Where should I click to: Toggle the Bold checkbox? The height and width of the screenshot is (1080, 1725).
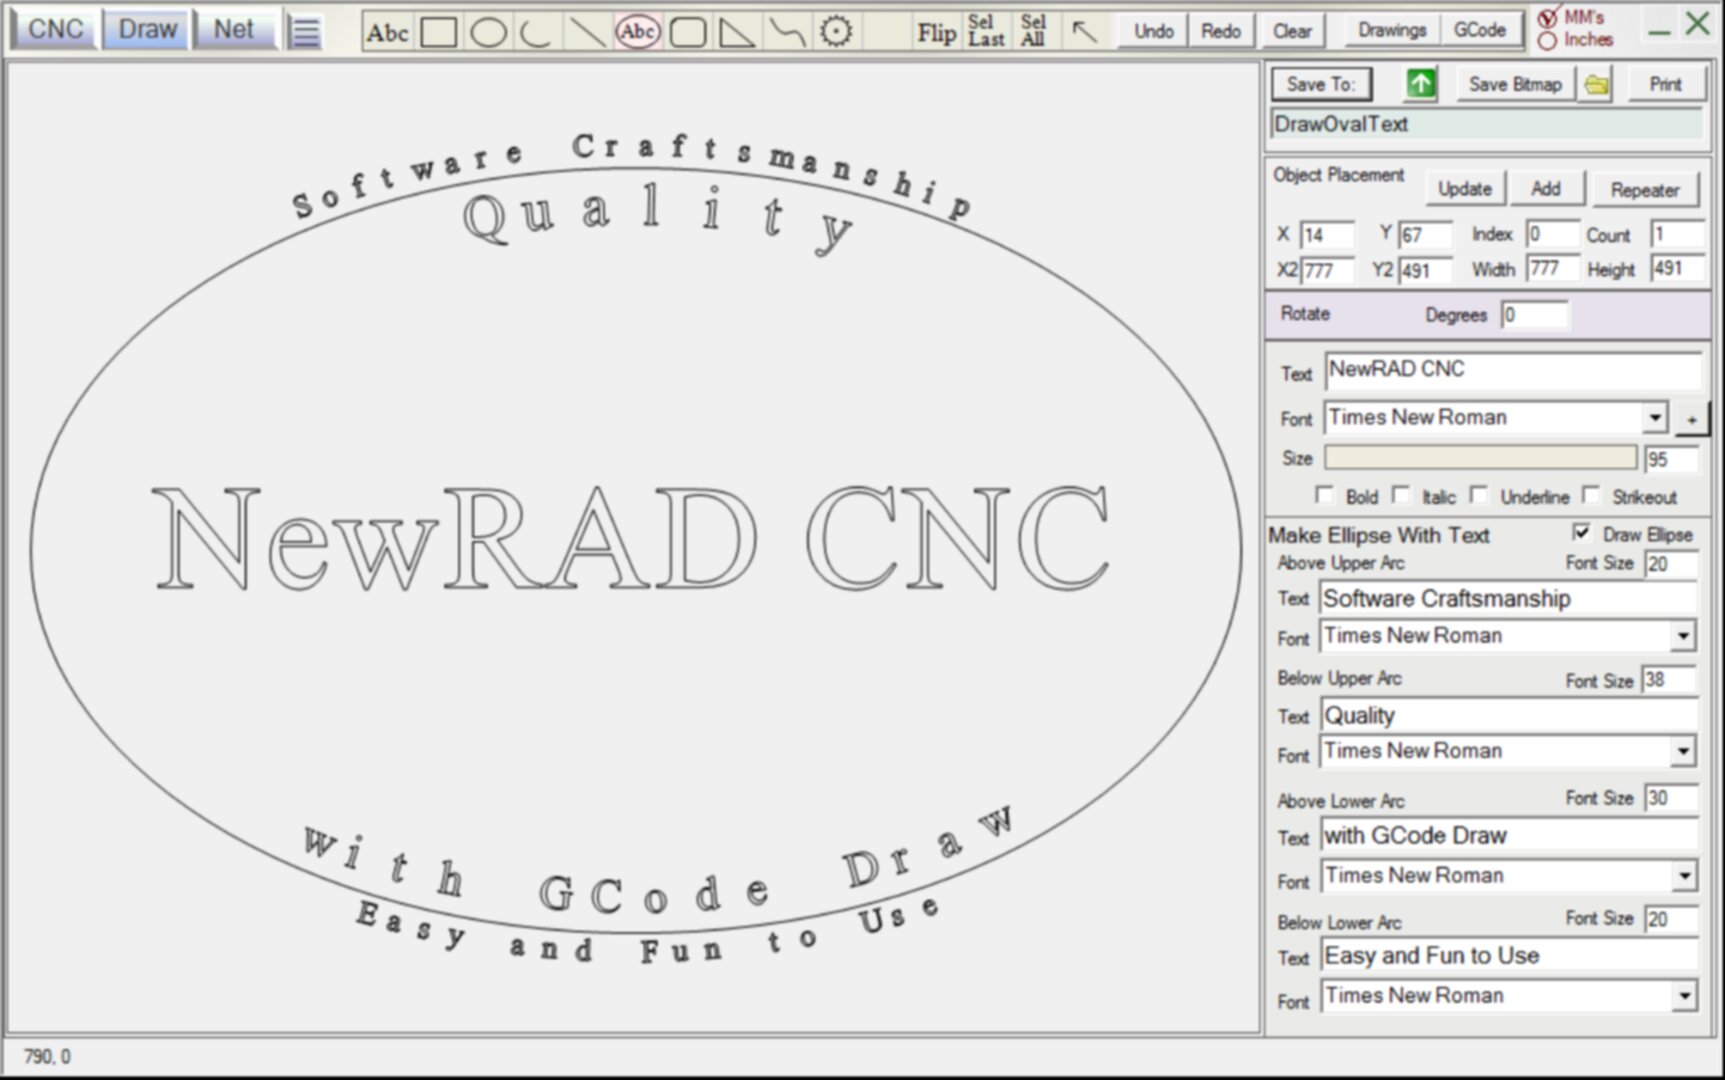pos(1324,495)
